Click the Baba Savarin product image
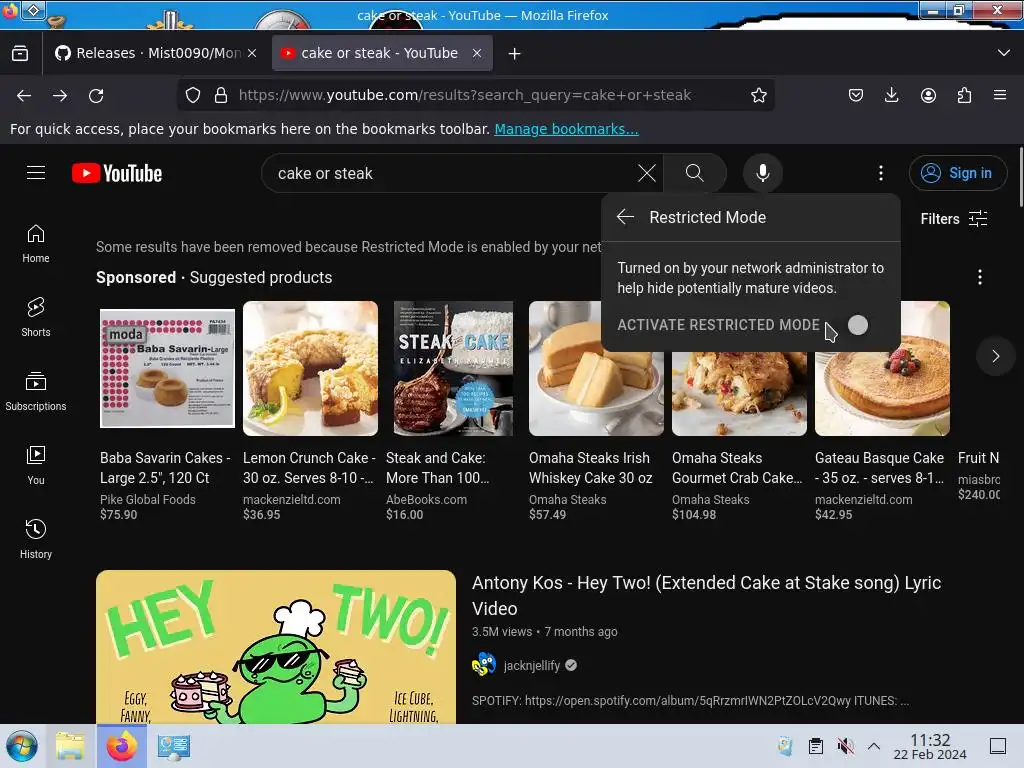1024x768 pixels. (x=167, y=368)
